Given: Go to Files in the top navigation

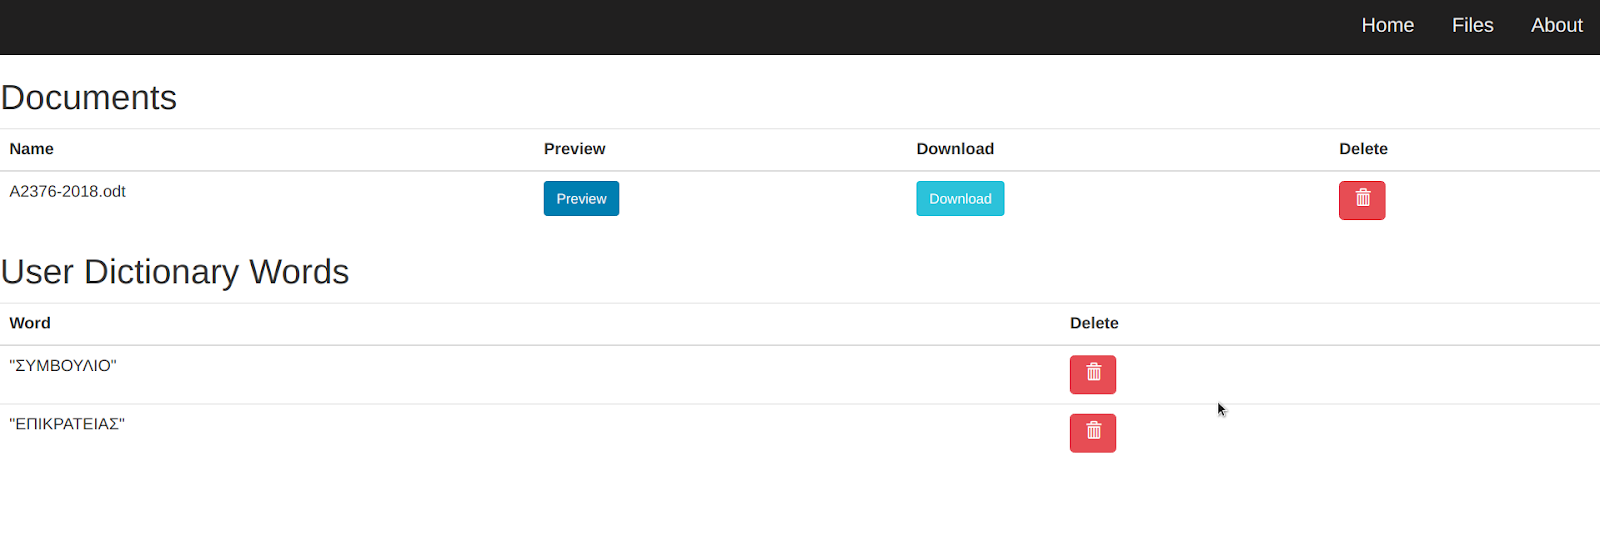Looking at the screenshot, I should coord(1472,26).
